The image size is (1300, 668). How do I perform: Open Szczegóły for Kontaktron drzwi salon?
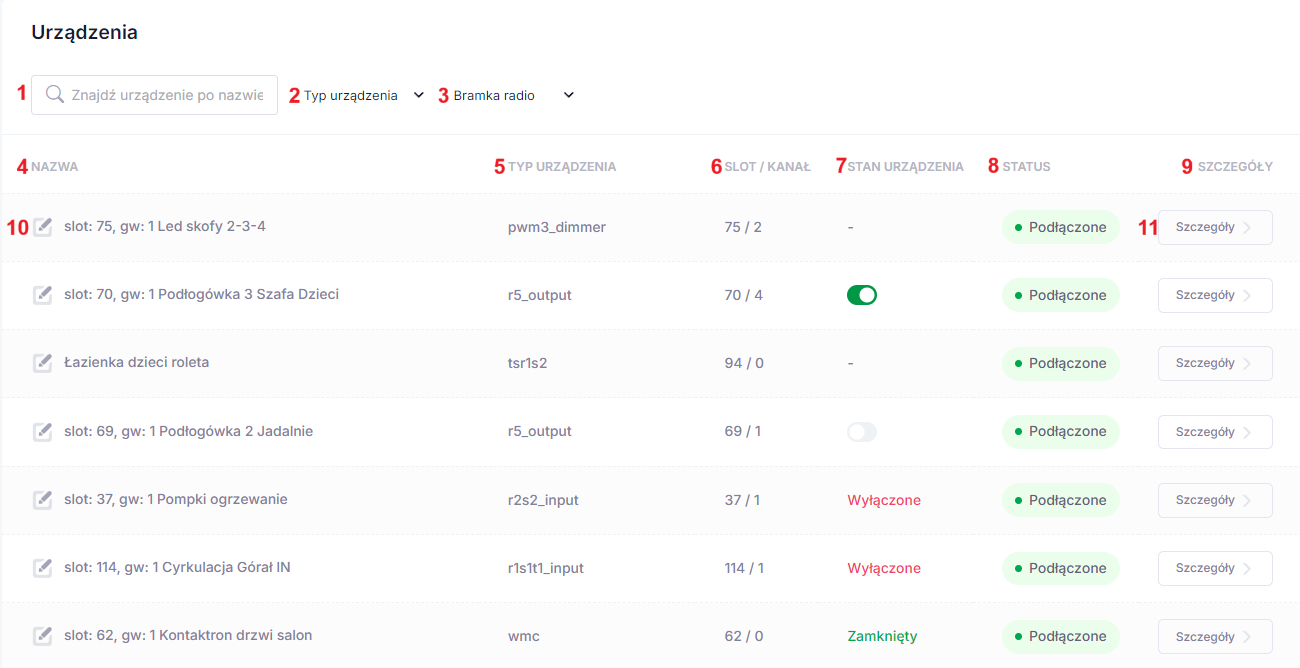tap(1215, 636)
